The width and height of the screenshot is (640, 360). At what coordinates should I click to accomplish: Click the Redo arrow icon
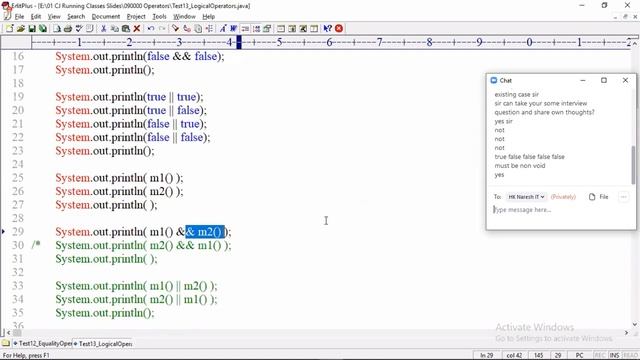point(162,29)
